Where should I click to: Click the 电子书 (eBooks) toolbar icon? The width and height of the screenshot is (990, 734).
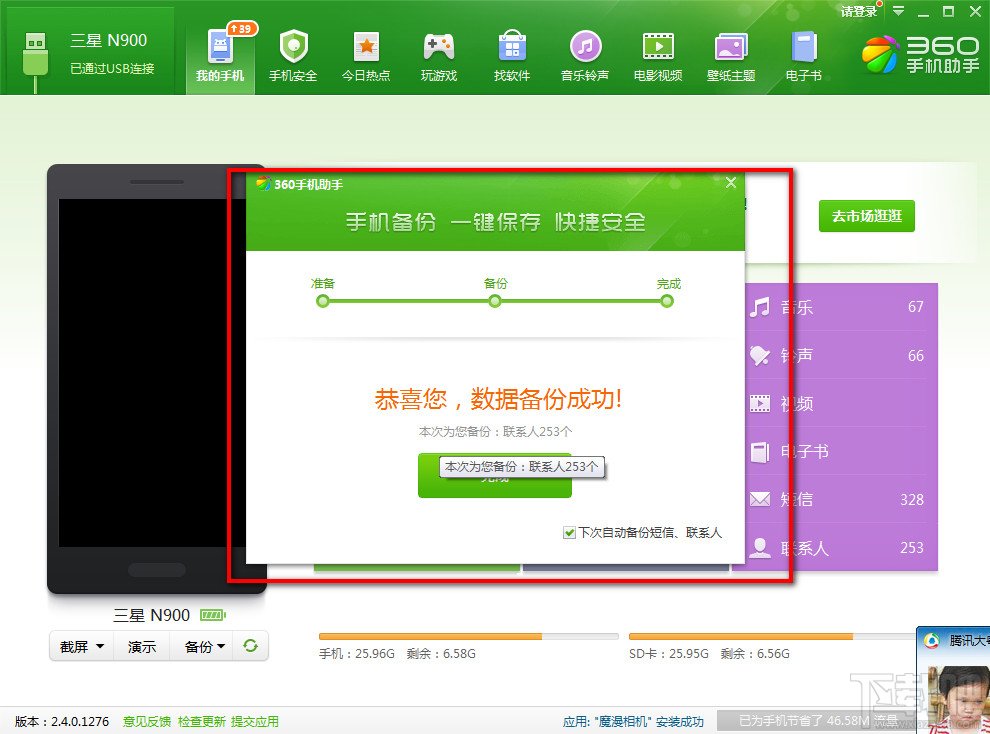[x=803, y=53]
